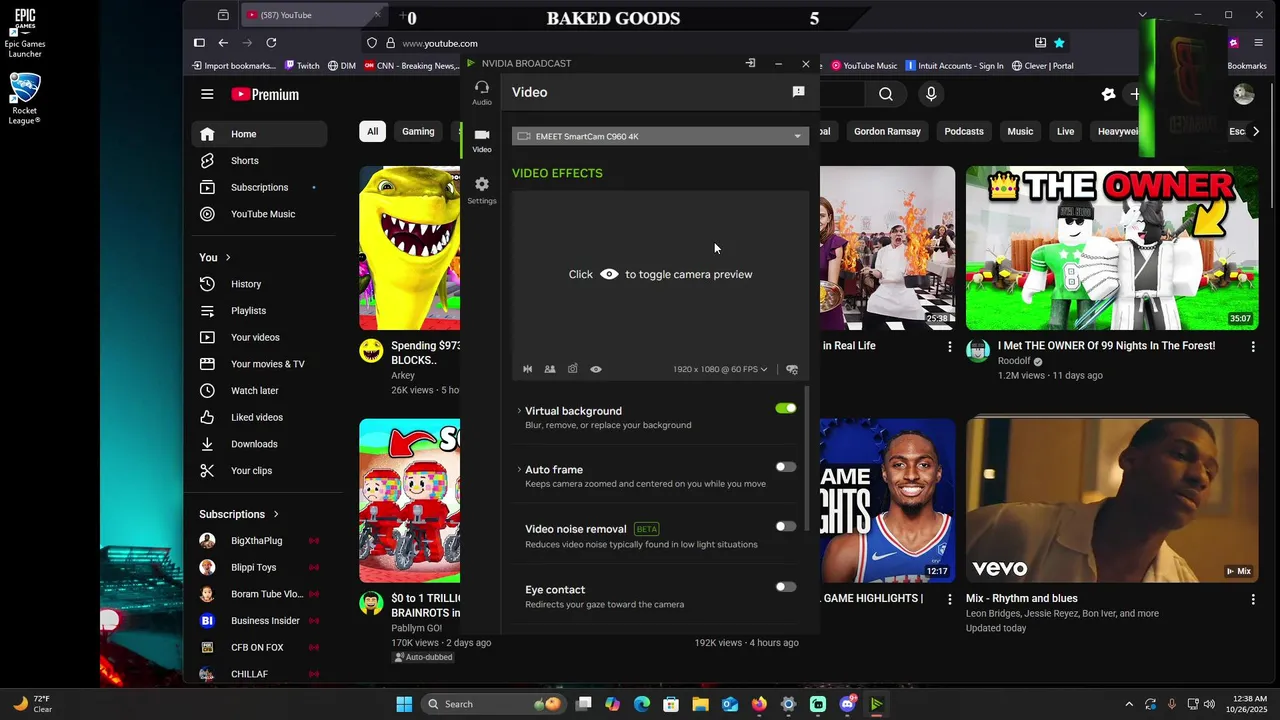This screenshot has height=720, width=1280.
Task: Open the BigXthaPlug subscription channel
Action: pyautogui.click(x=259, y=541)
